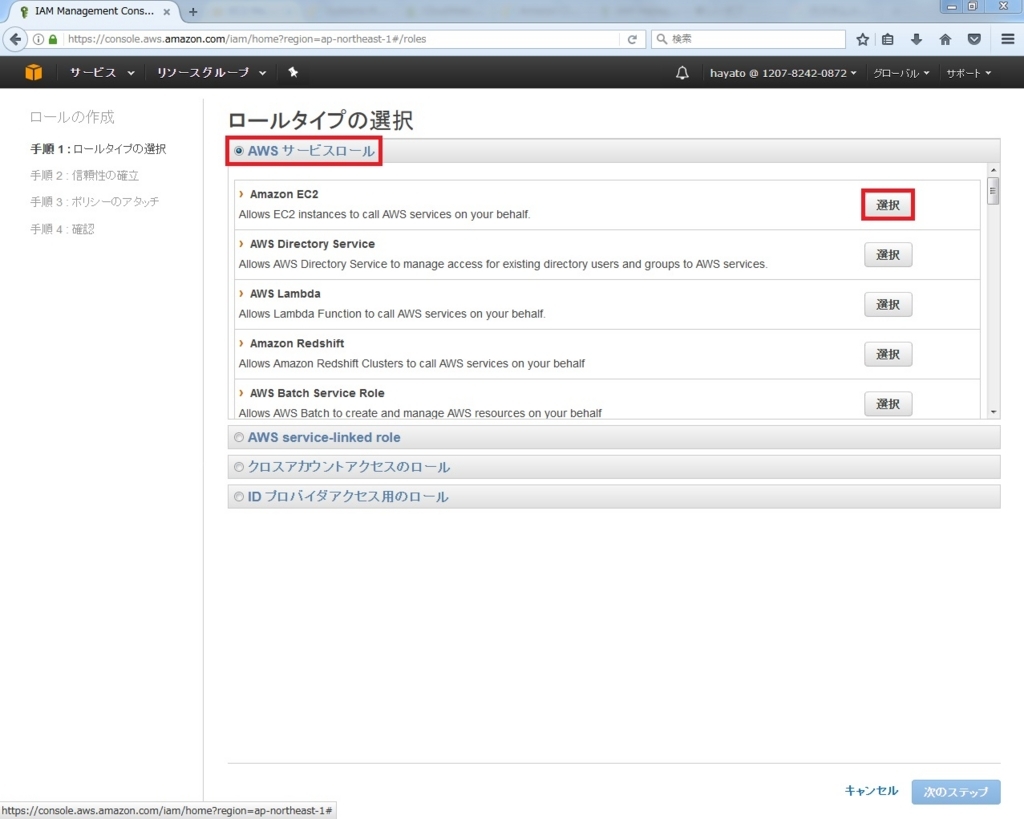Click the キャンセル link

coord(871,791)
